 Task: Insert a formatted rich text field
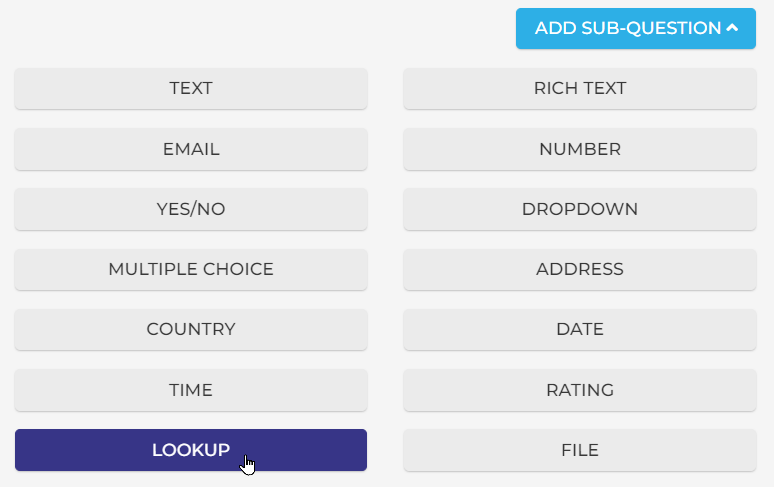[580, 88]
